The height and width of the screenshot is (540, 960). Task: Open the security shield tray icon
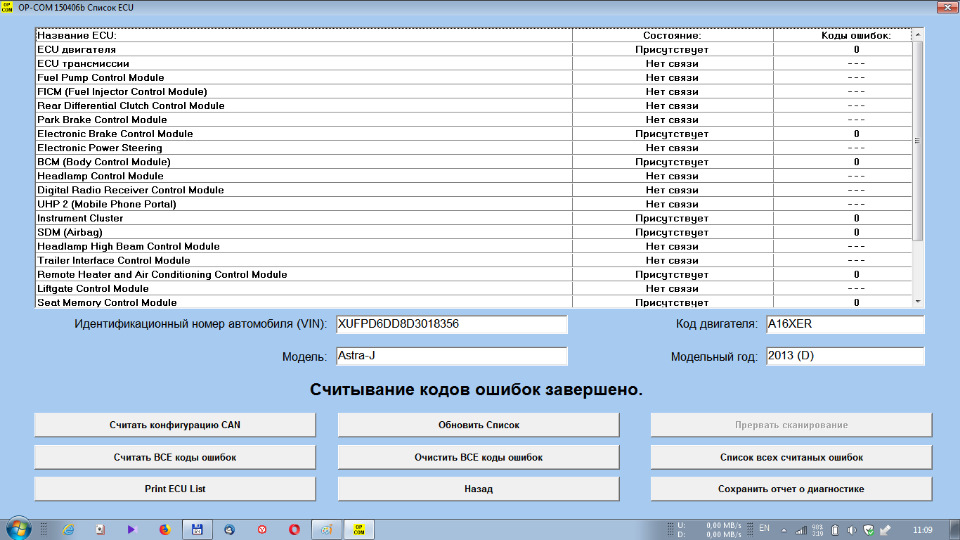[x=868, y=530]
